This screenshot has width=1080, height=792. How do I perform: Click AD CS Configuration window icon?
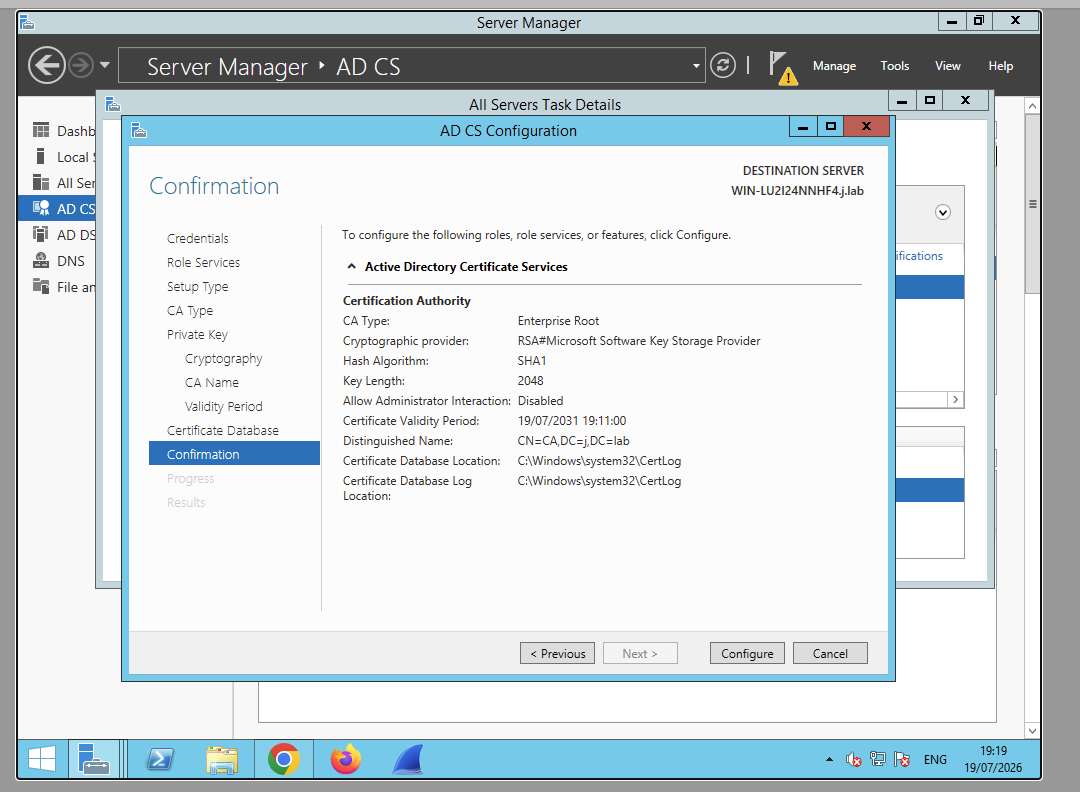(139, 131)
